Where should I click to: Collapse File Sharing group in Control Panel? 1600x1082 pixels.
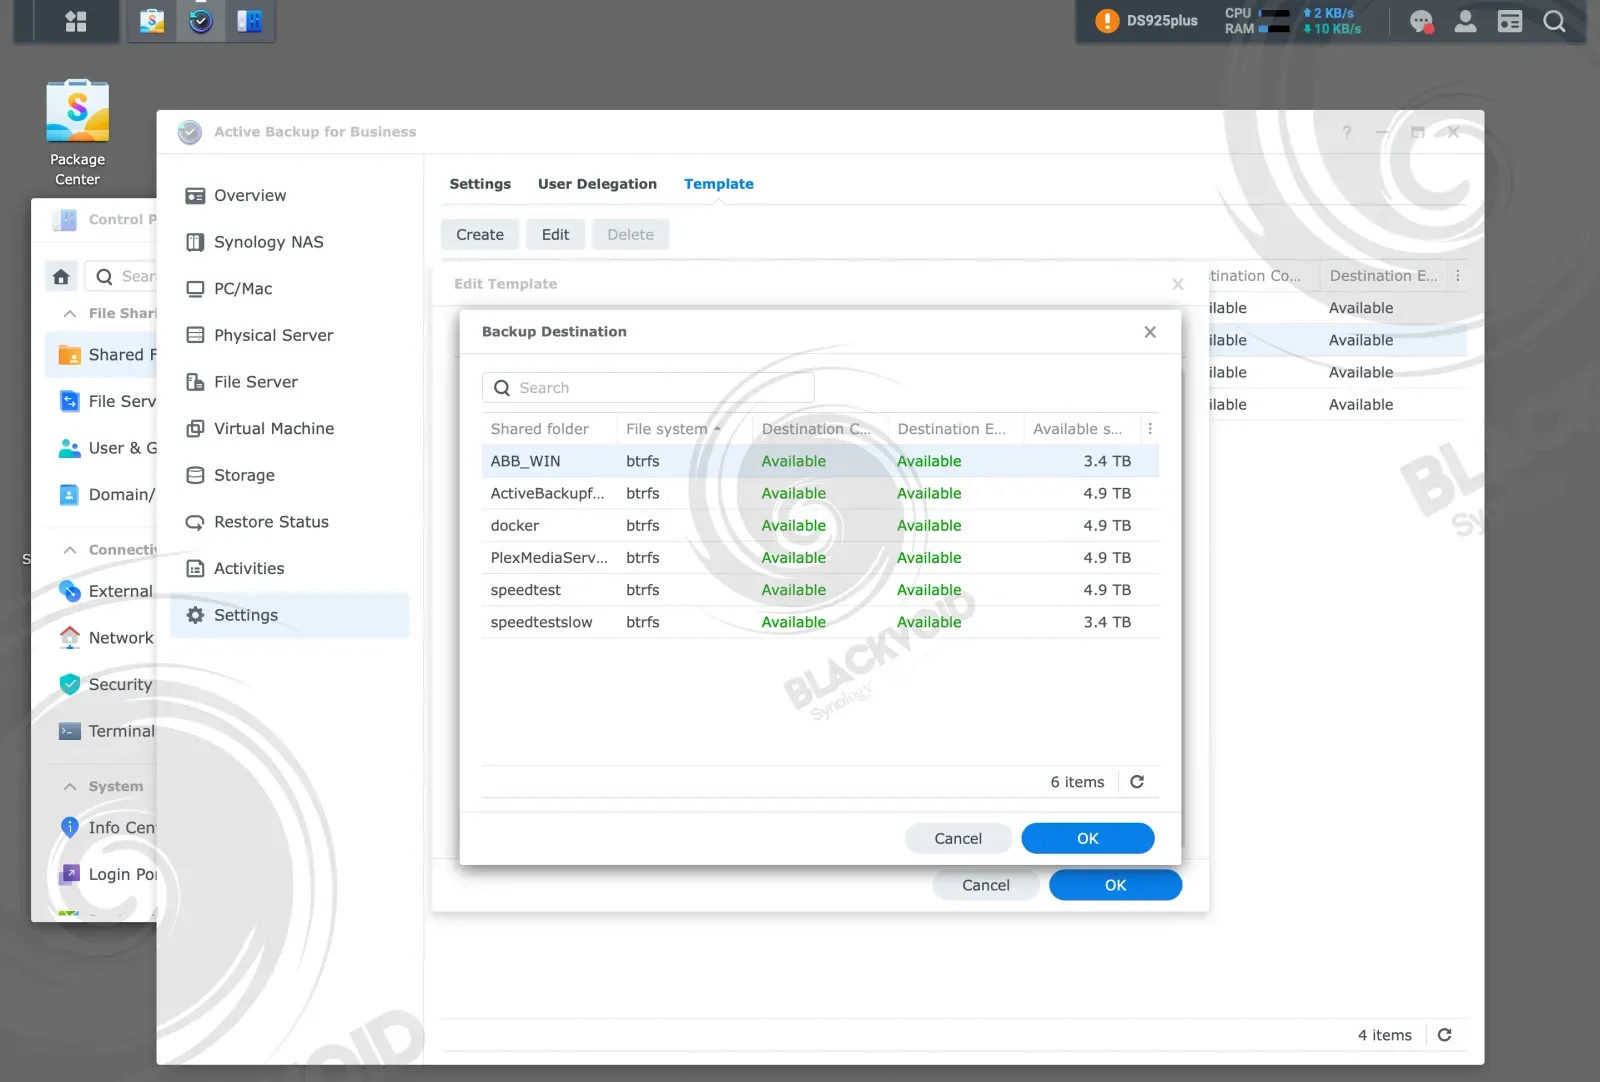click(69, 314)
